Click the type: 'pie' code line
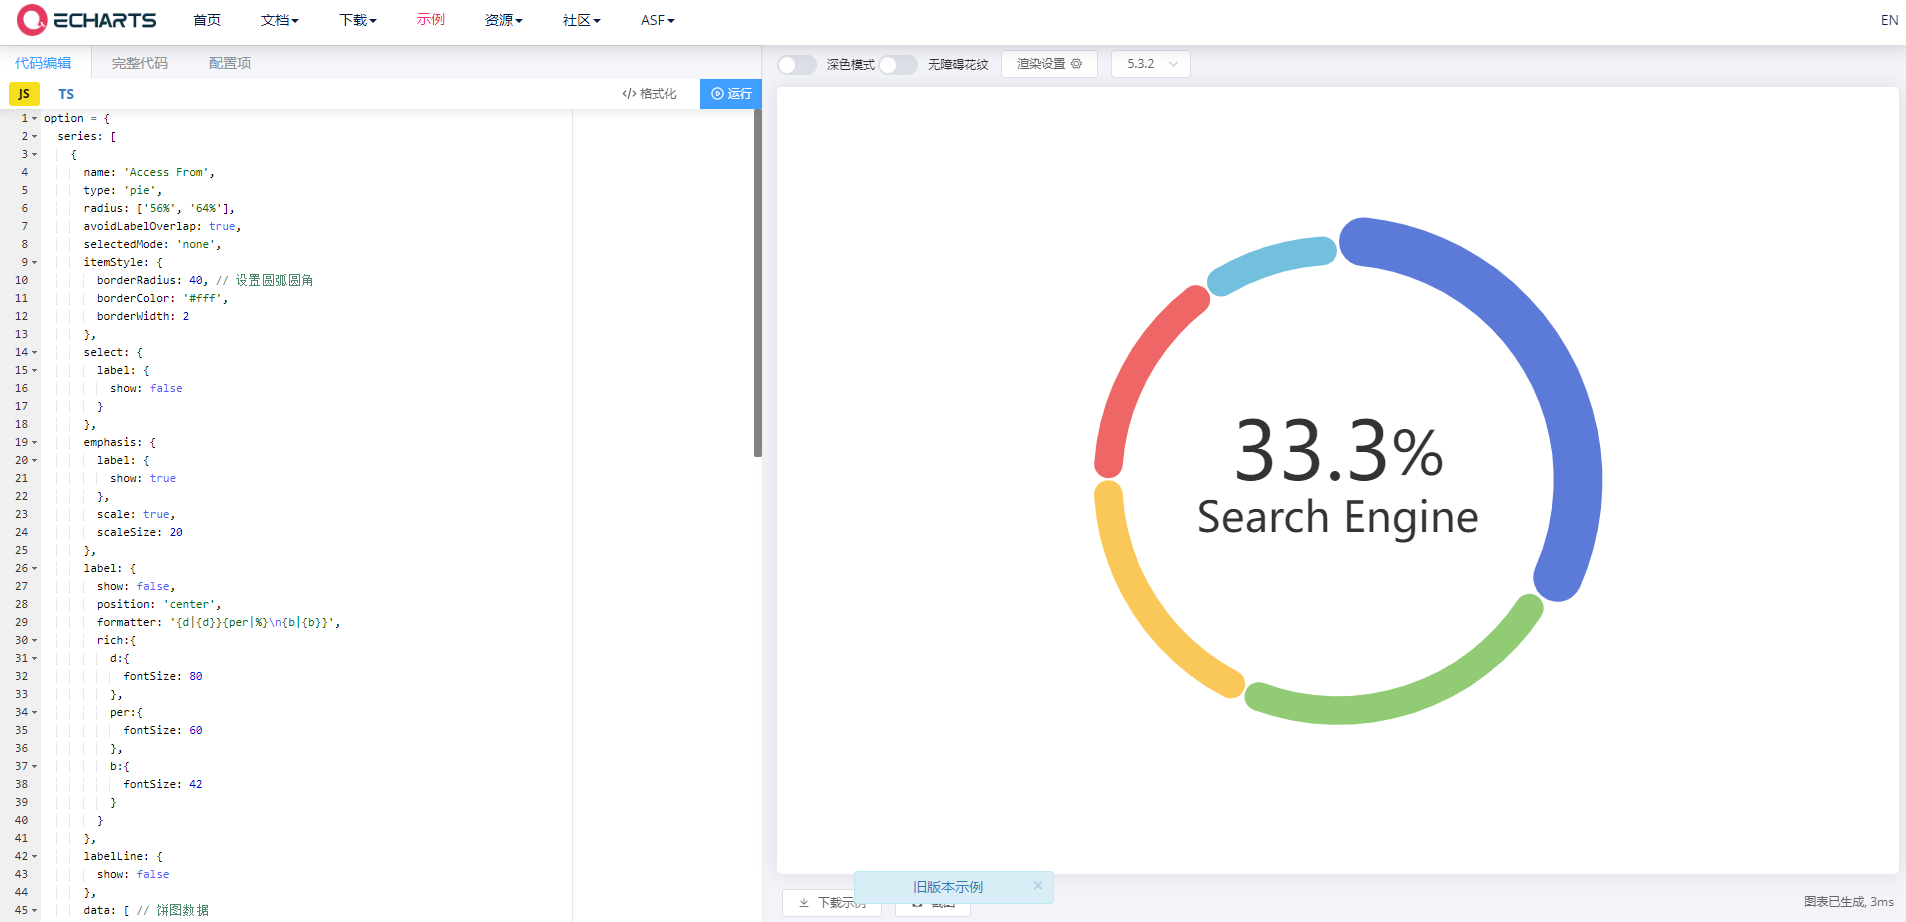This screenshot has width=1906, height=922. point(122,190)
